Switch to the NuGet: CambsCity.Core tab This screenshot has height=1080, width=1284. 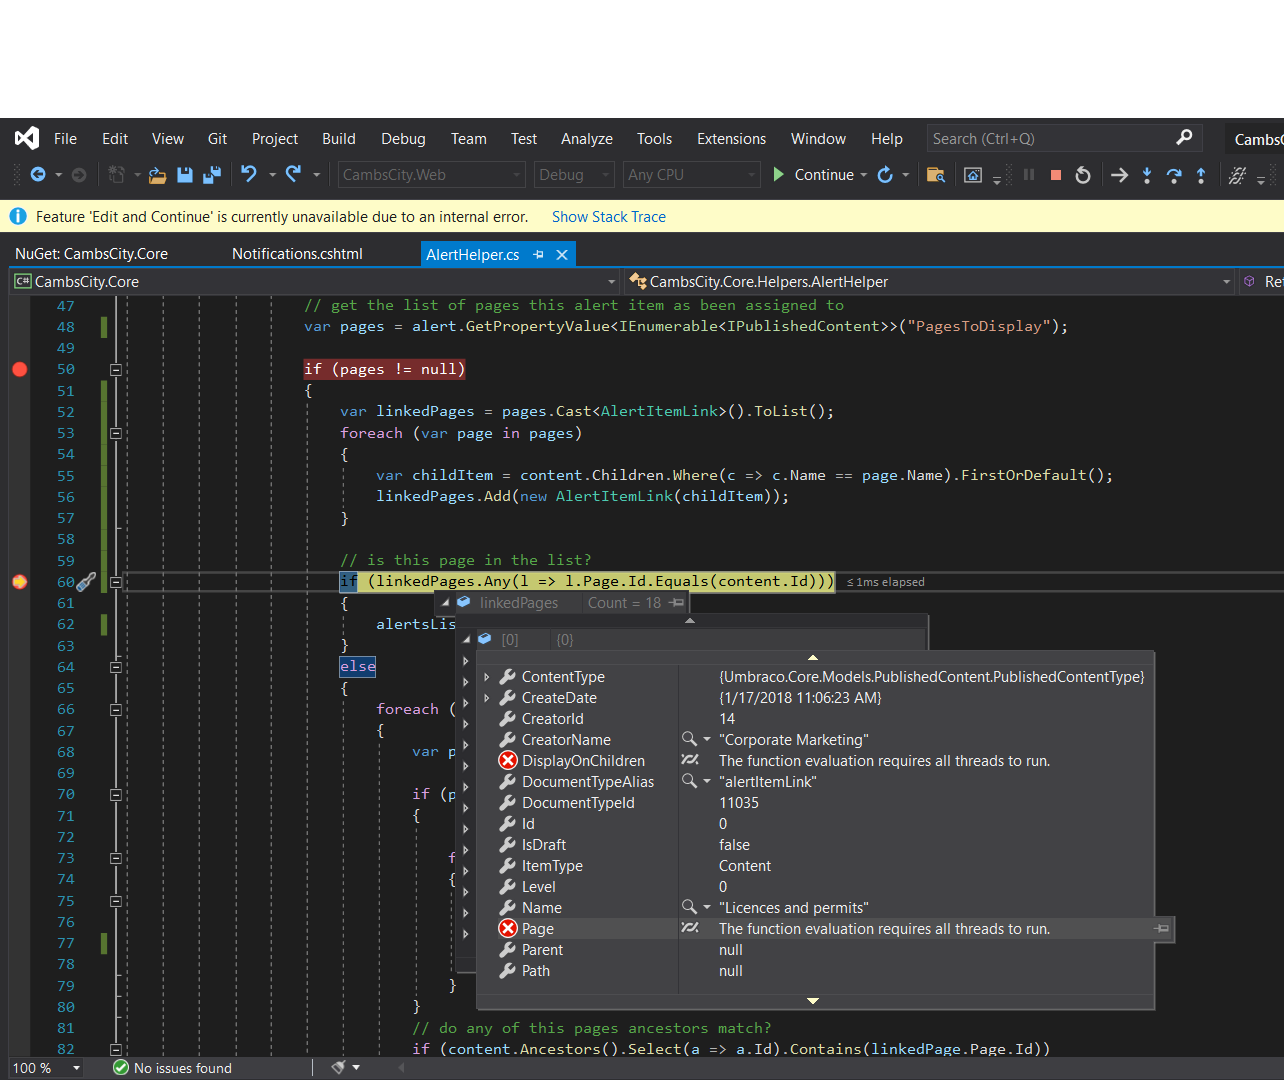point(91,254)
